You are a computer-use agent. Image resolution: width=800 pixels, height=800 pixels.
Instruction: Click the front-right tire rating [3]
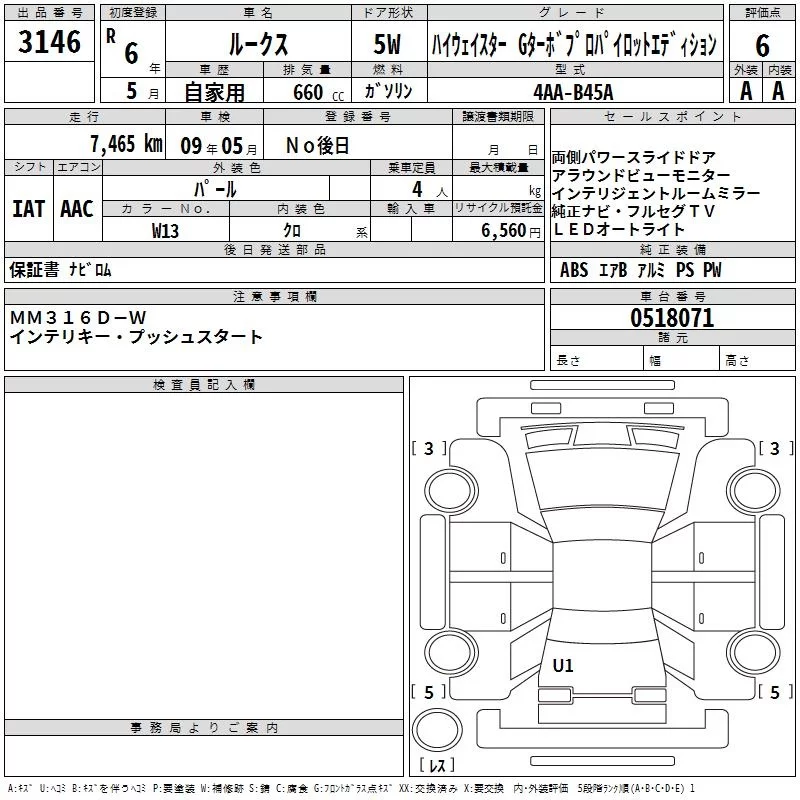pos(776,448)
